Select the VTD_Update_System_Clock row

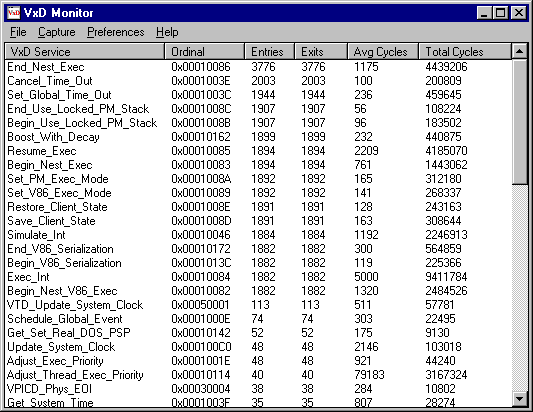click(x=258, y=305)
